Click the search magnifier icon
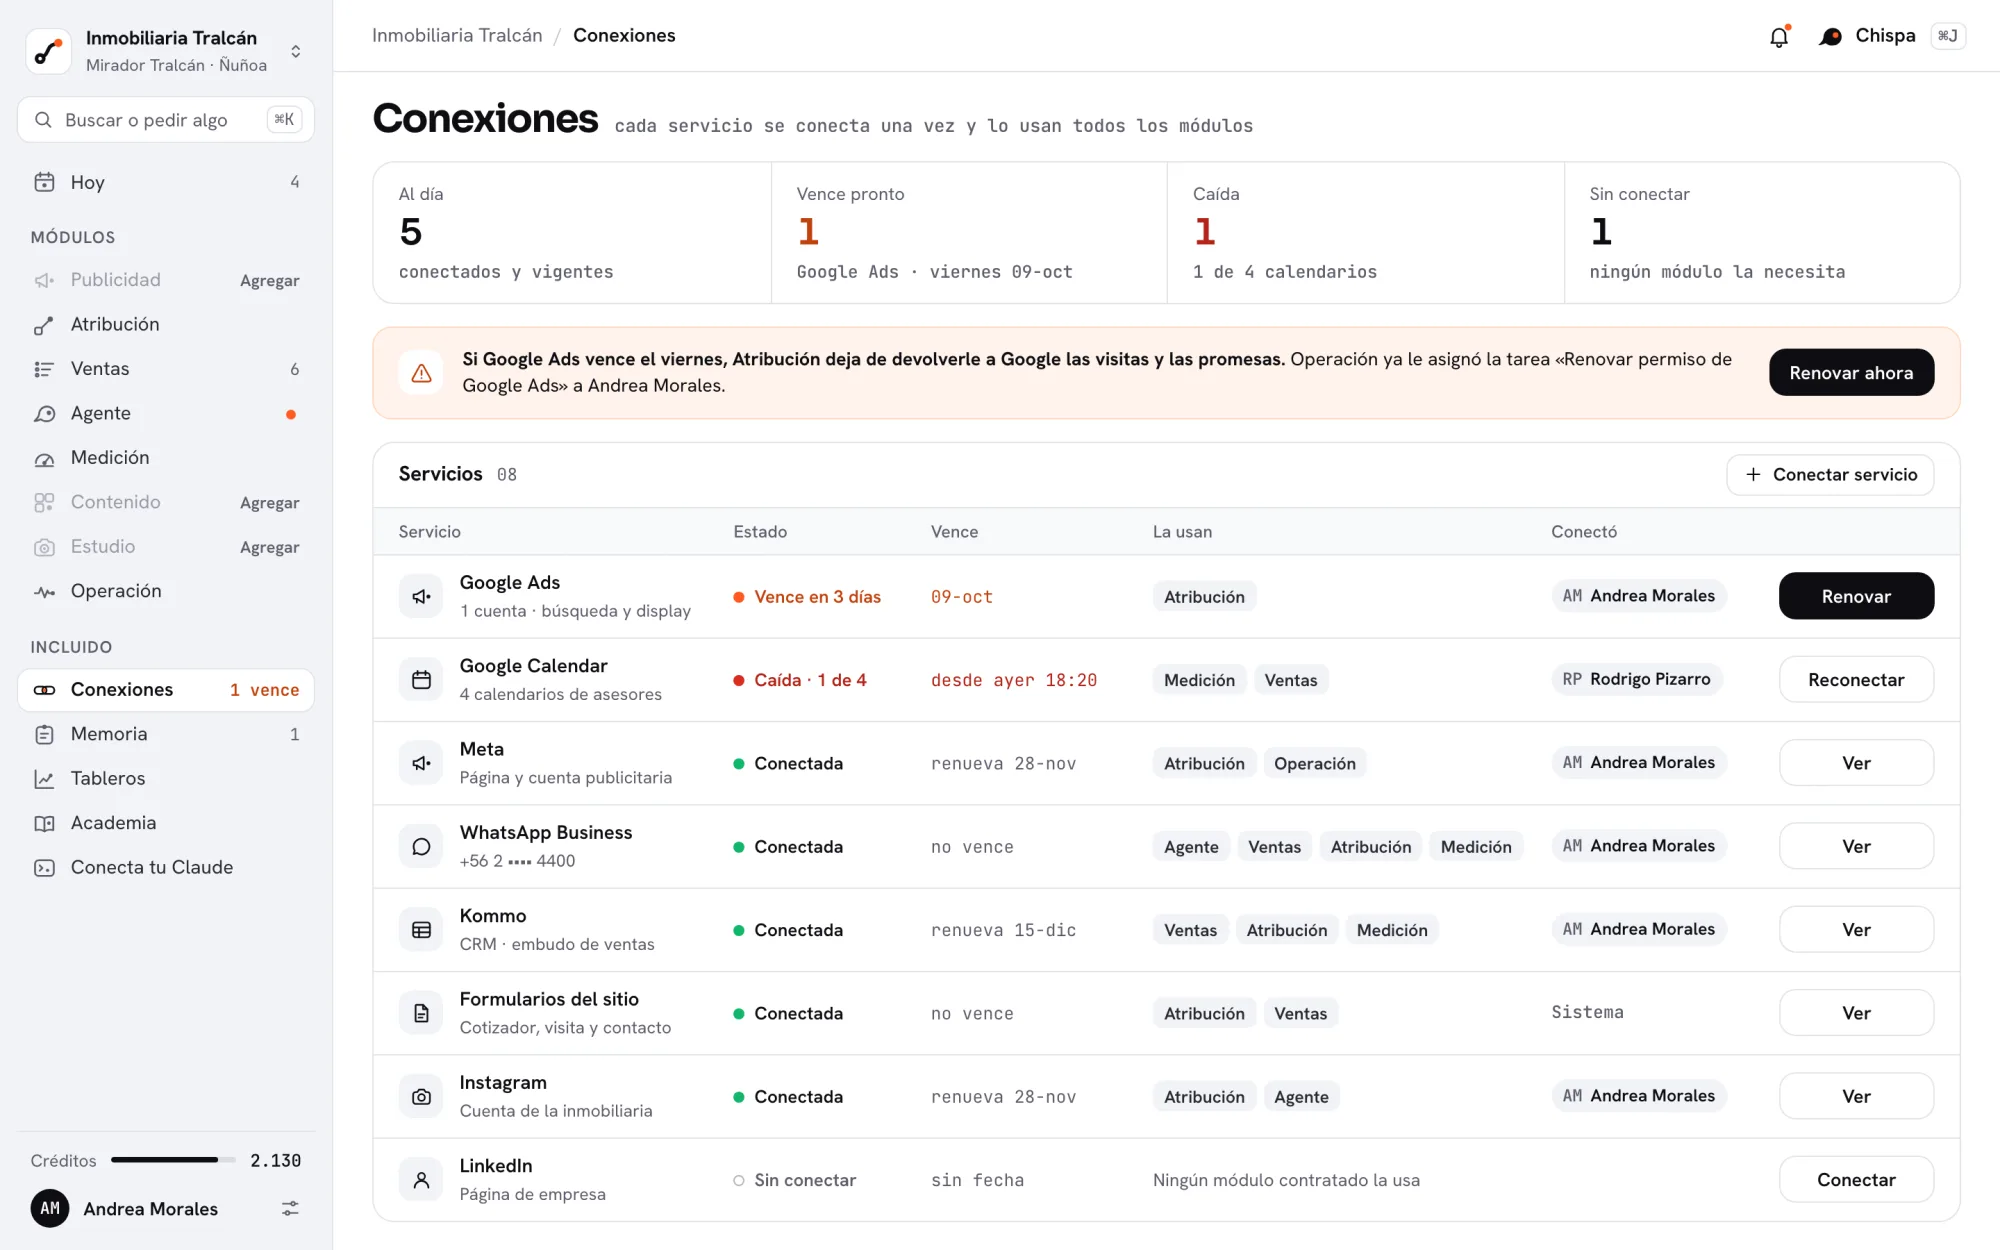Screen dimensions: 2000x1250 click(43, 120)
